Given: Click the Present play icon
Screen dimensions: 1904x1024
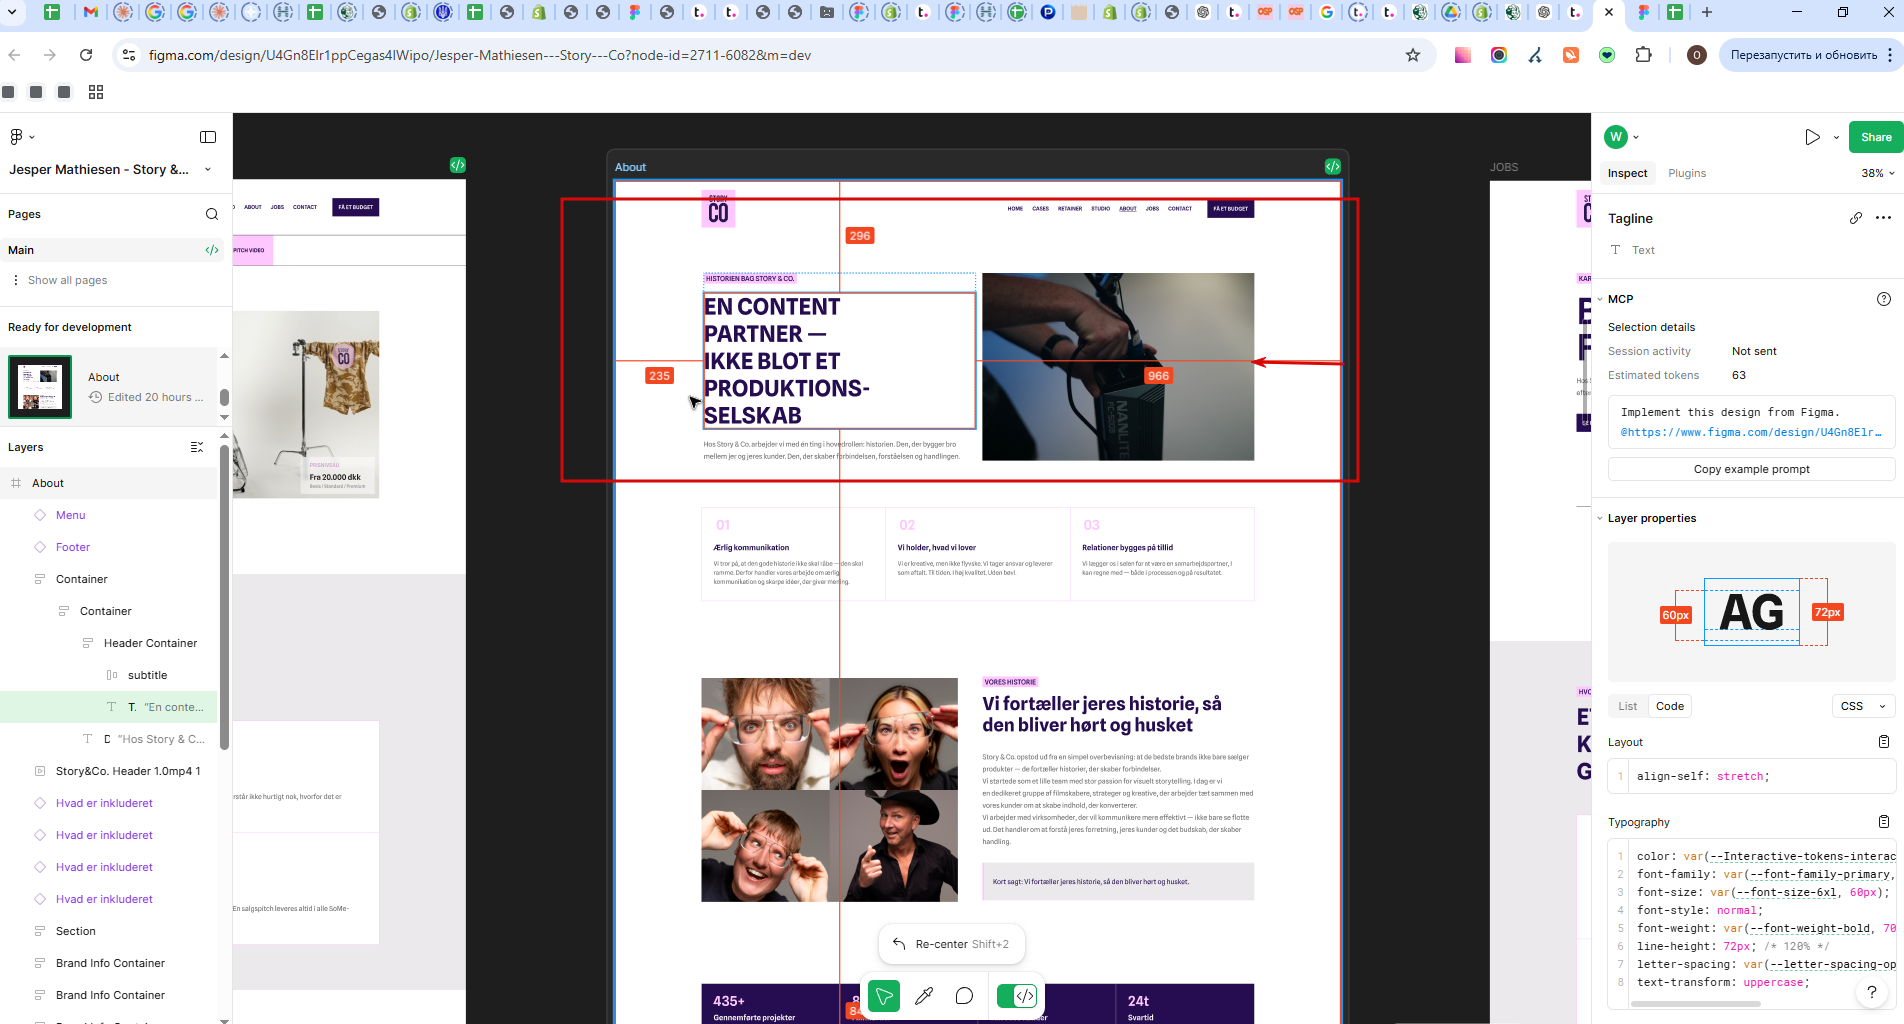Looking at the screenshot, I should coord(1812,137).
